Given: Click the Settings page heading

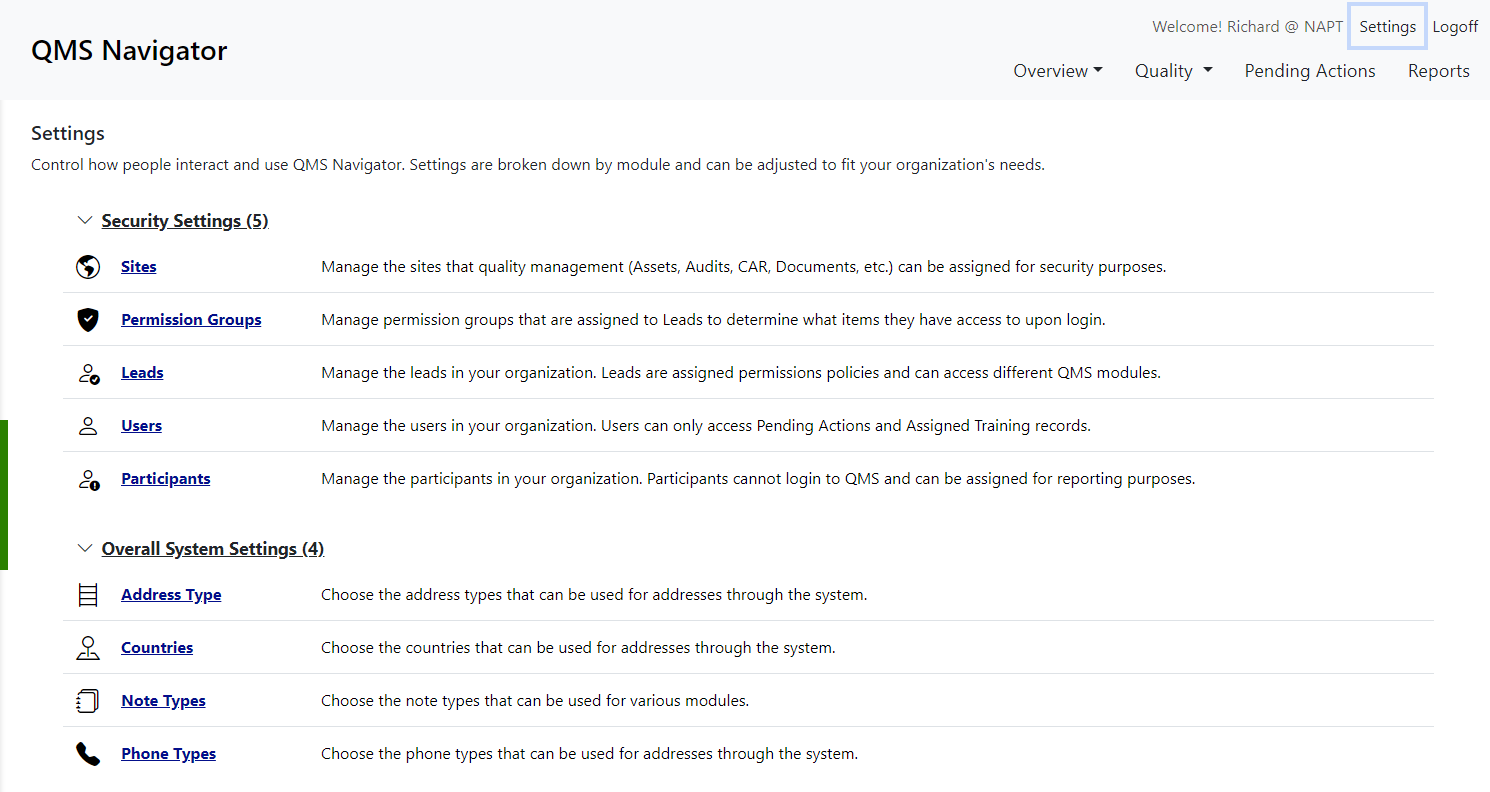Looking at the screenshot, I should (68, 133).
